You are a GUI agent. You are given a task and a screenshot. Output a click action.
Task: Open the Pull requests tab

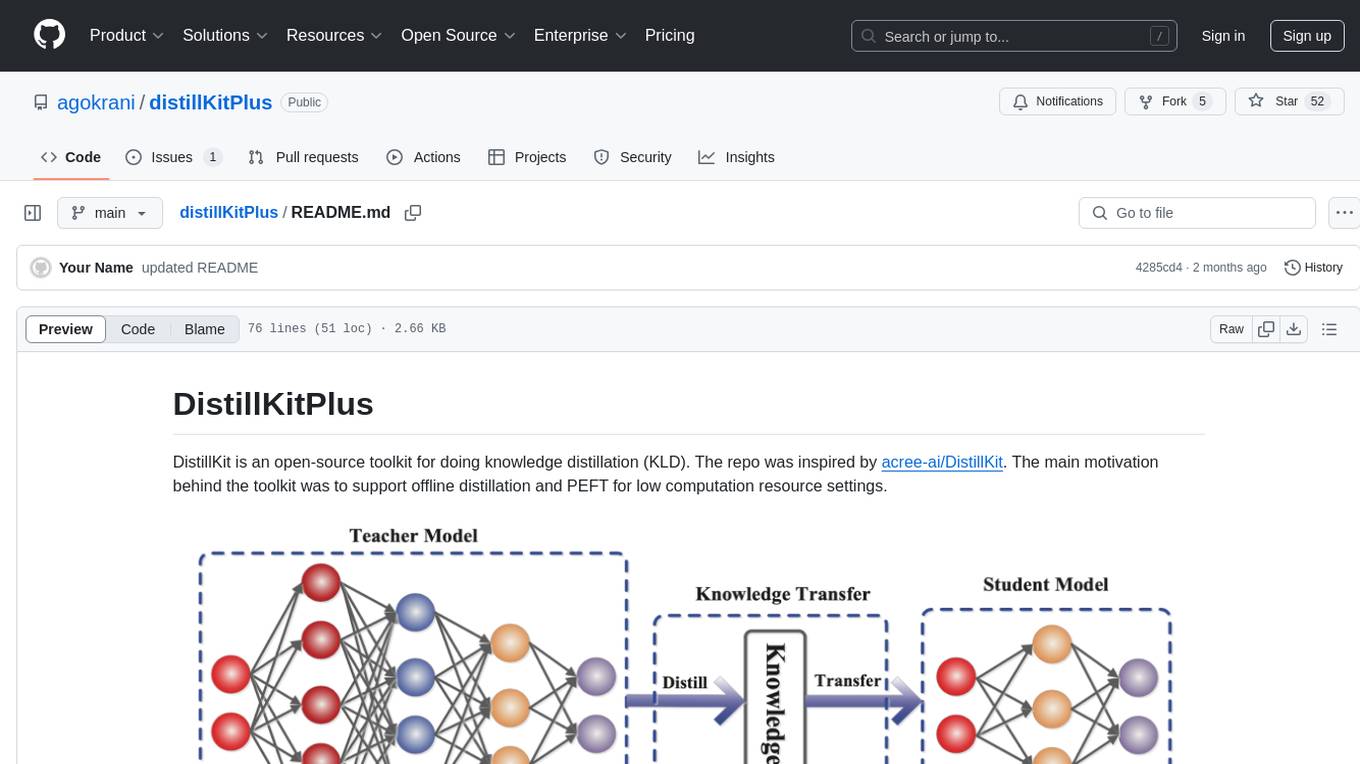click(303, 157)
